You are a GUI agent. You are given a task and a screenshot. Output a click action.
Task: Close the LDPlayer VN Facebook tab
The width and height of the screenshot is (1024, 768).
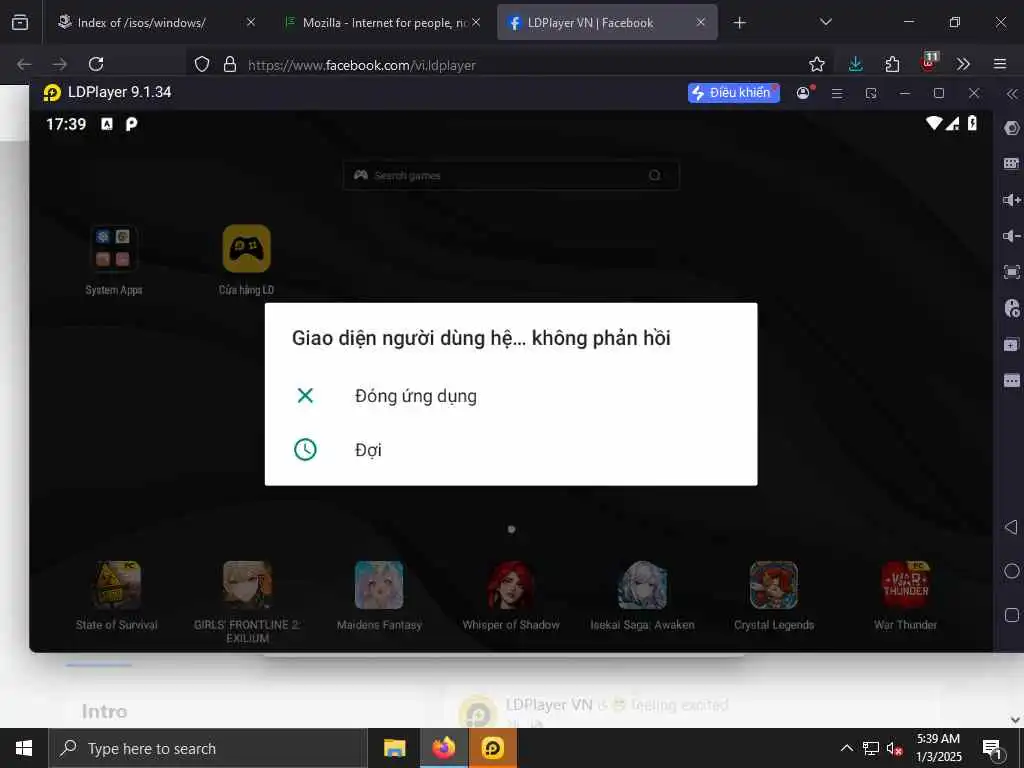point(701,22)
